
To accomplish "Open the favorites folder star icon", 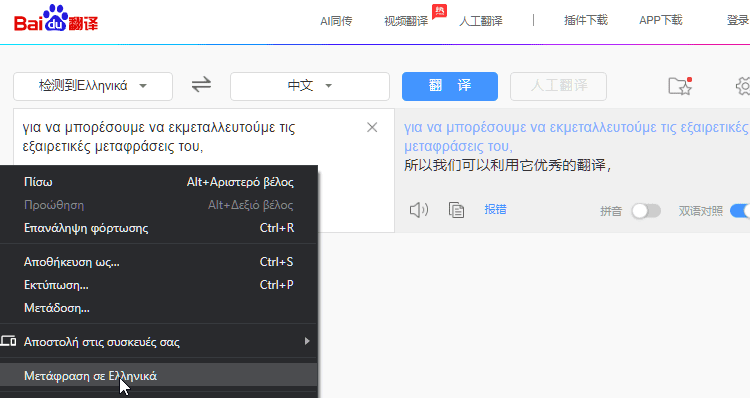I will pyautogui.click(x=680, y=86).
